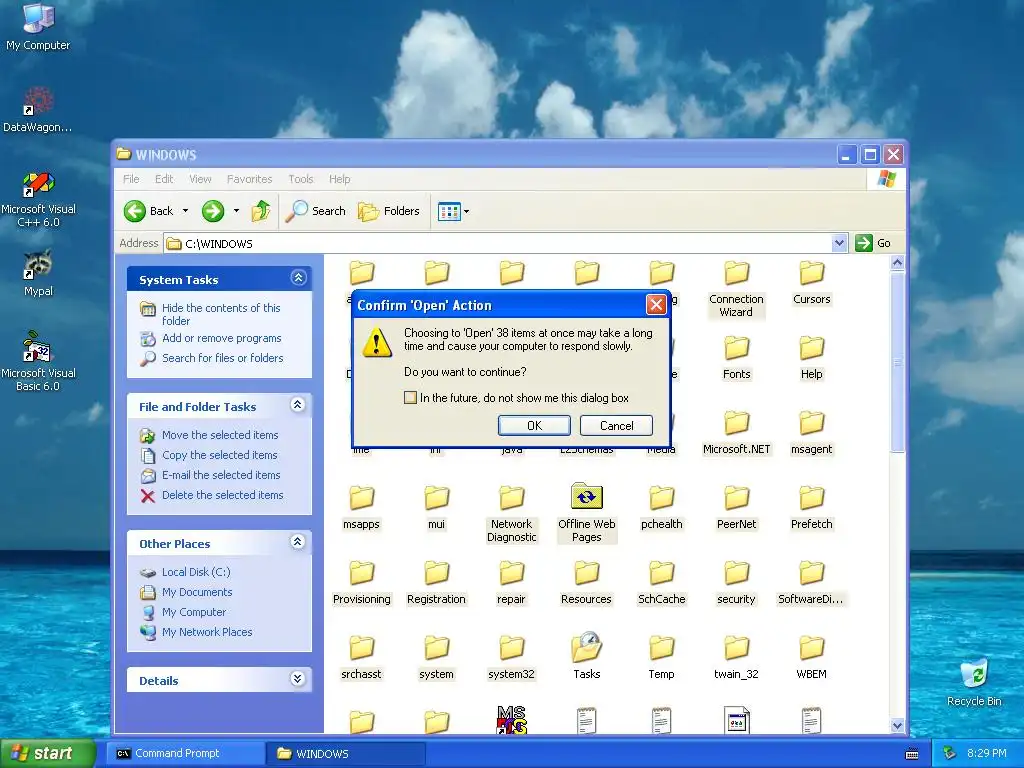Collapse the File and Folder Tasks panel
1024x768 pixels.
(x=298, y=406)
